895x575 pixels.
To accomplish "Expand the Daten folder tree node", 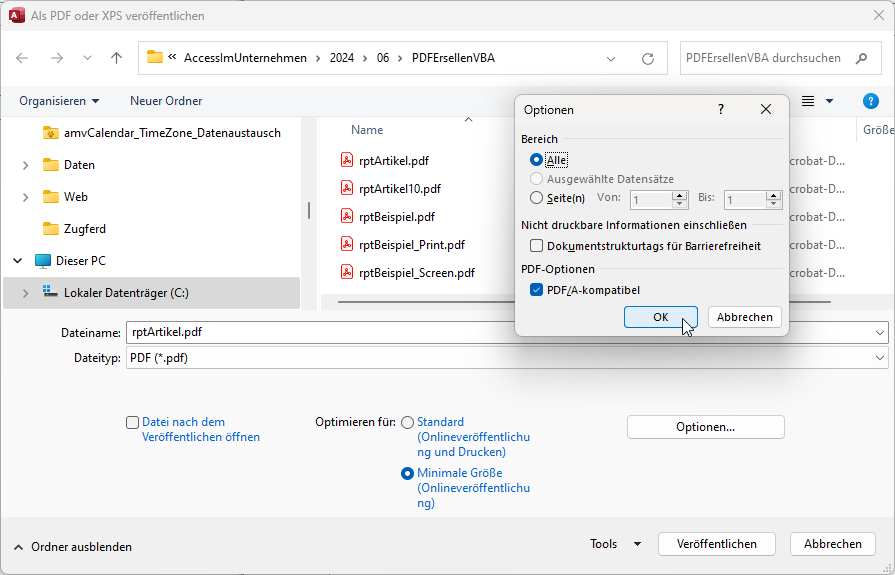I will point(25,165).
